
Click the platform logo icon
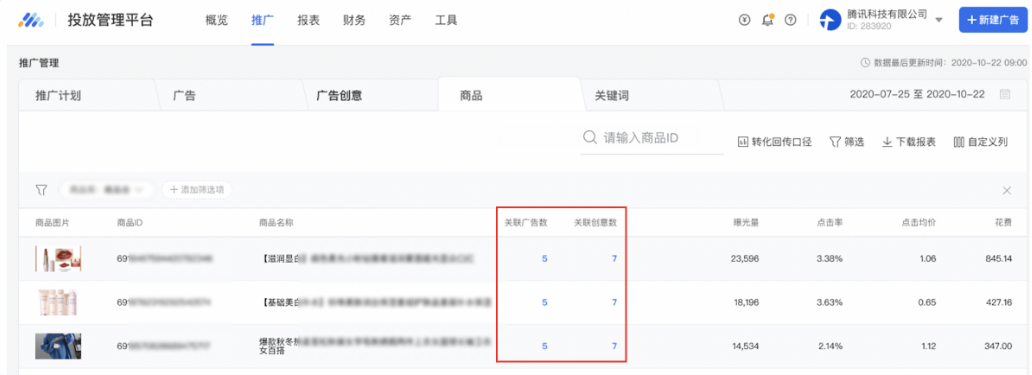pos(30,20)
